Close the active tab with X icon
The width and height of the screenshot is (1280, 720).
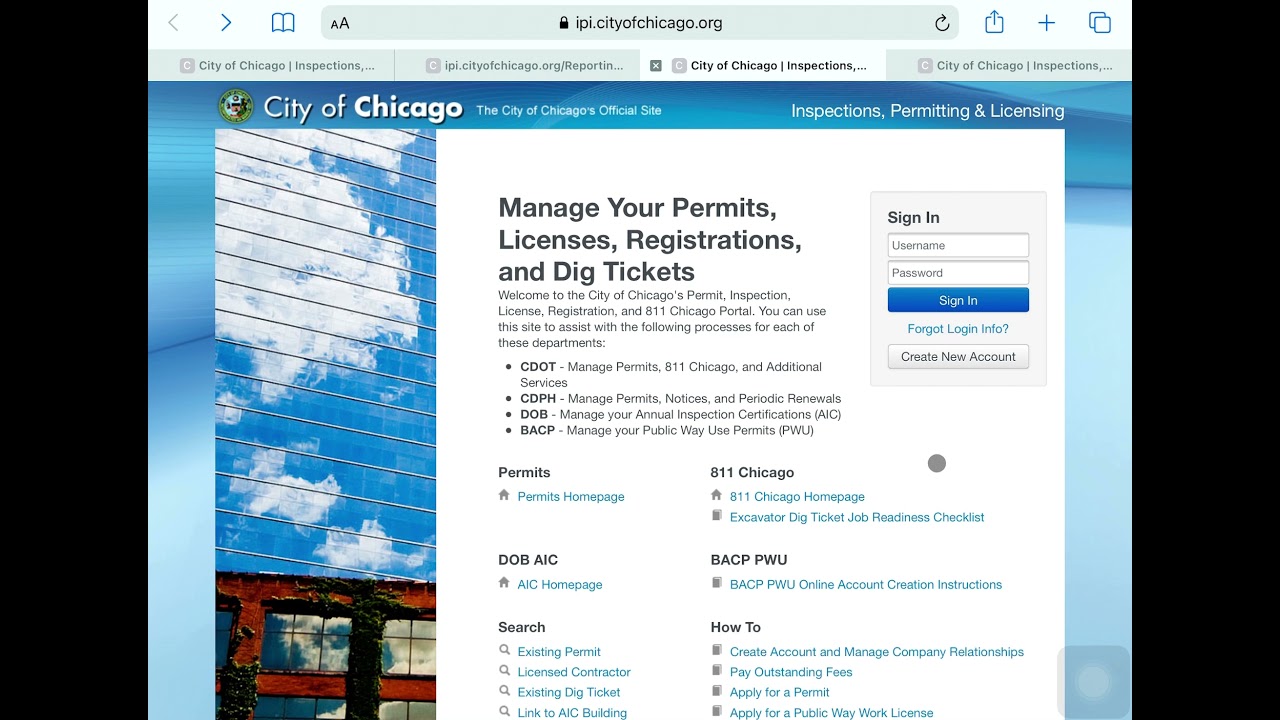pos(656,66)
